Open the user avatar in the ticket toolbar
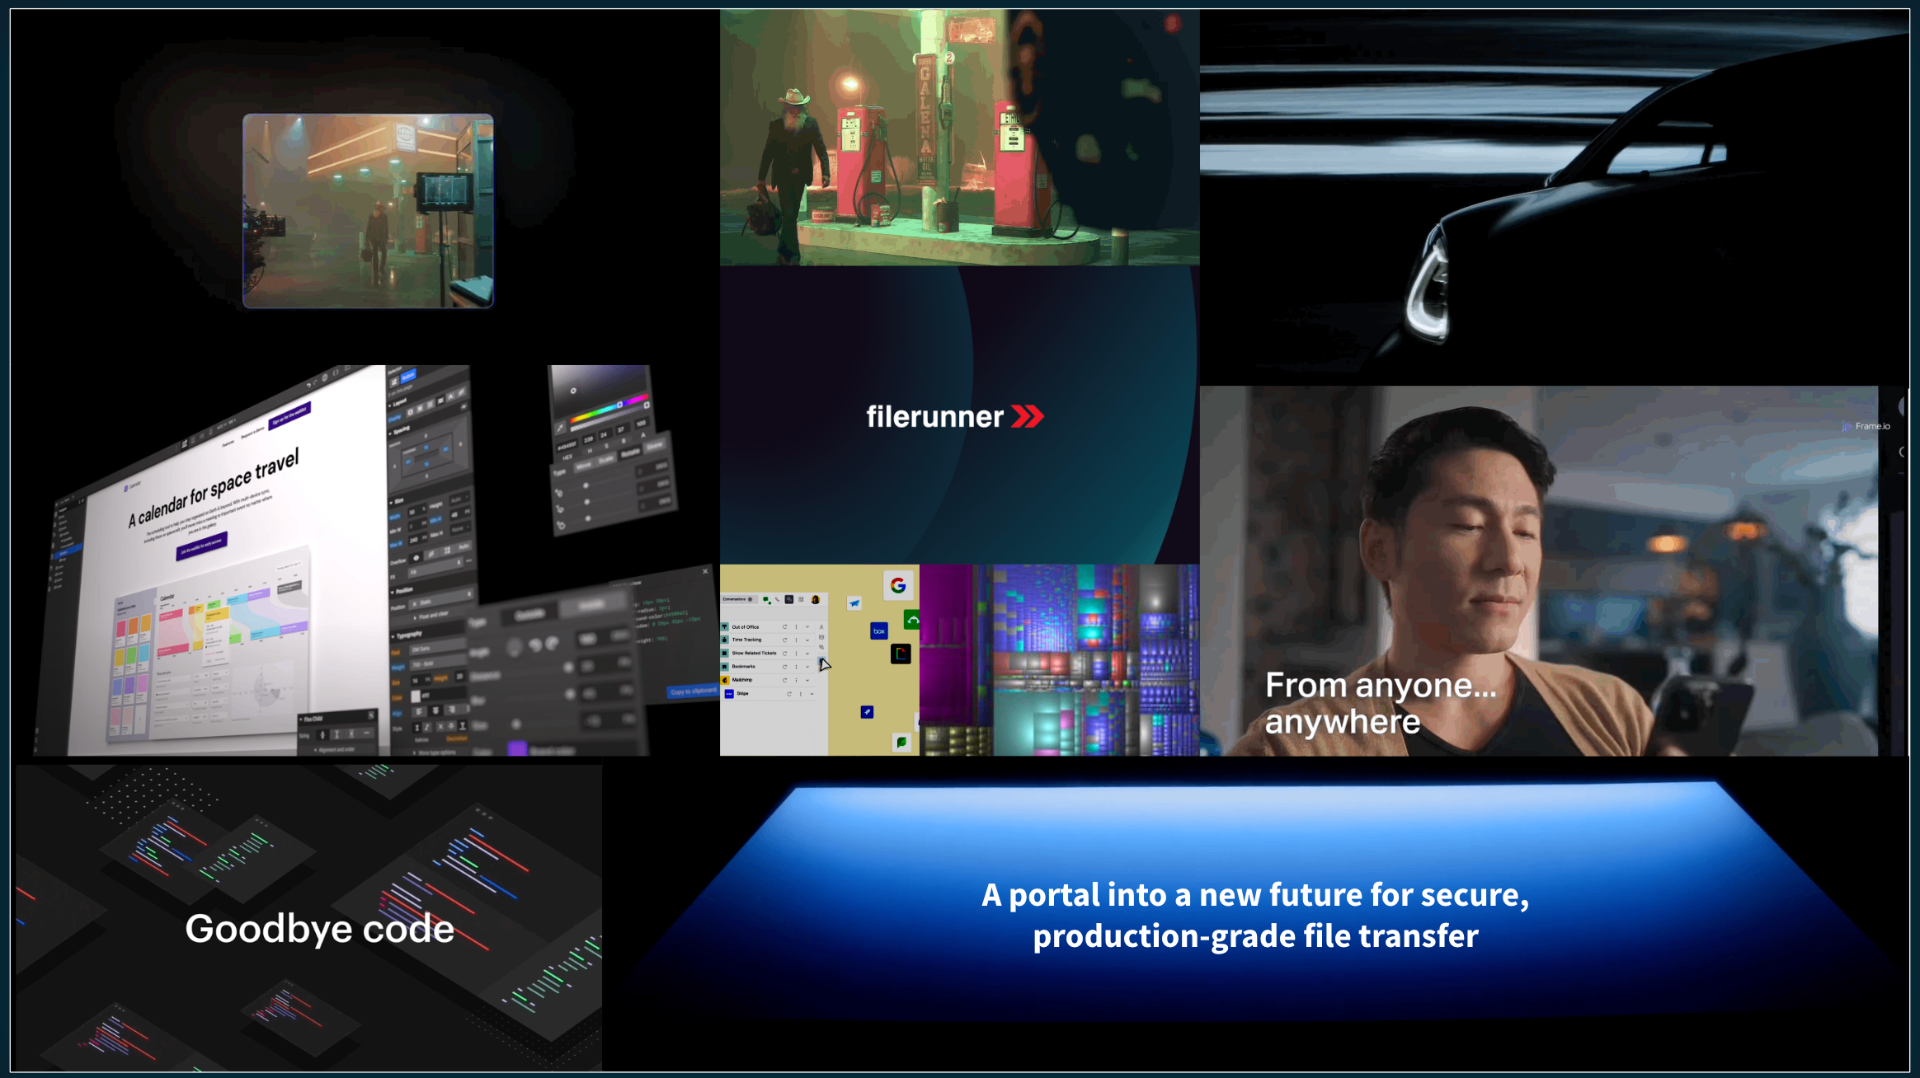Viewport: 1920px width, 1078px height. pyautogui.click(x=815, y=599)
